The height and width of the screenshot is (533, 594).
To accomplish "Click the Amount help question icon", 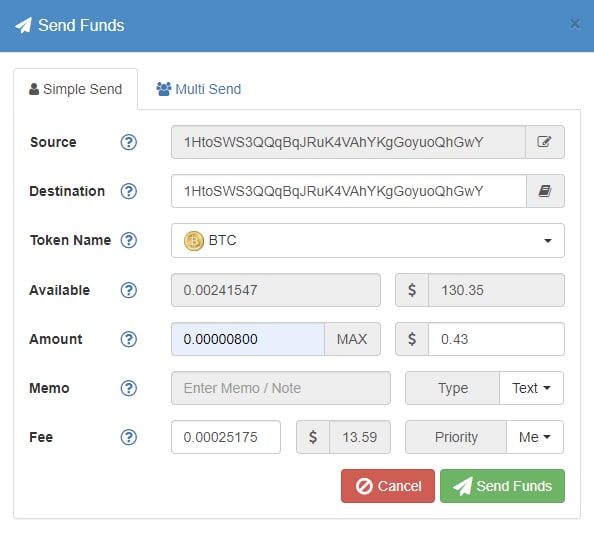I will (x=129, y=339).
